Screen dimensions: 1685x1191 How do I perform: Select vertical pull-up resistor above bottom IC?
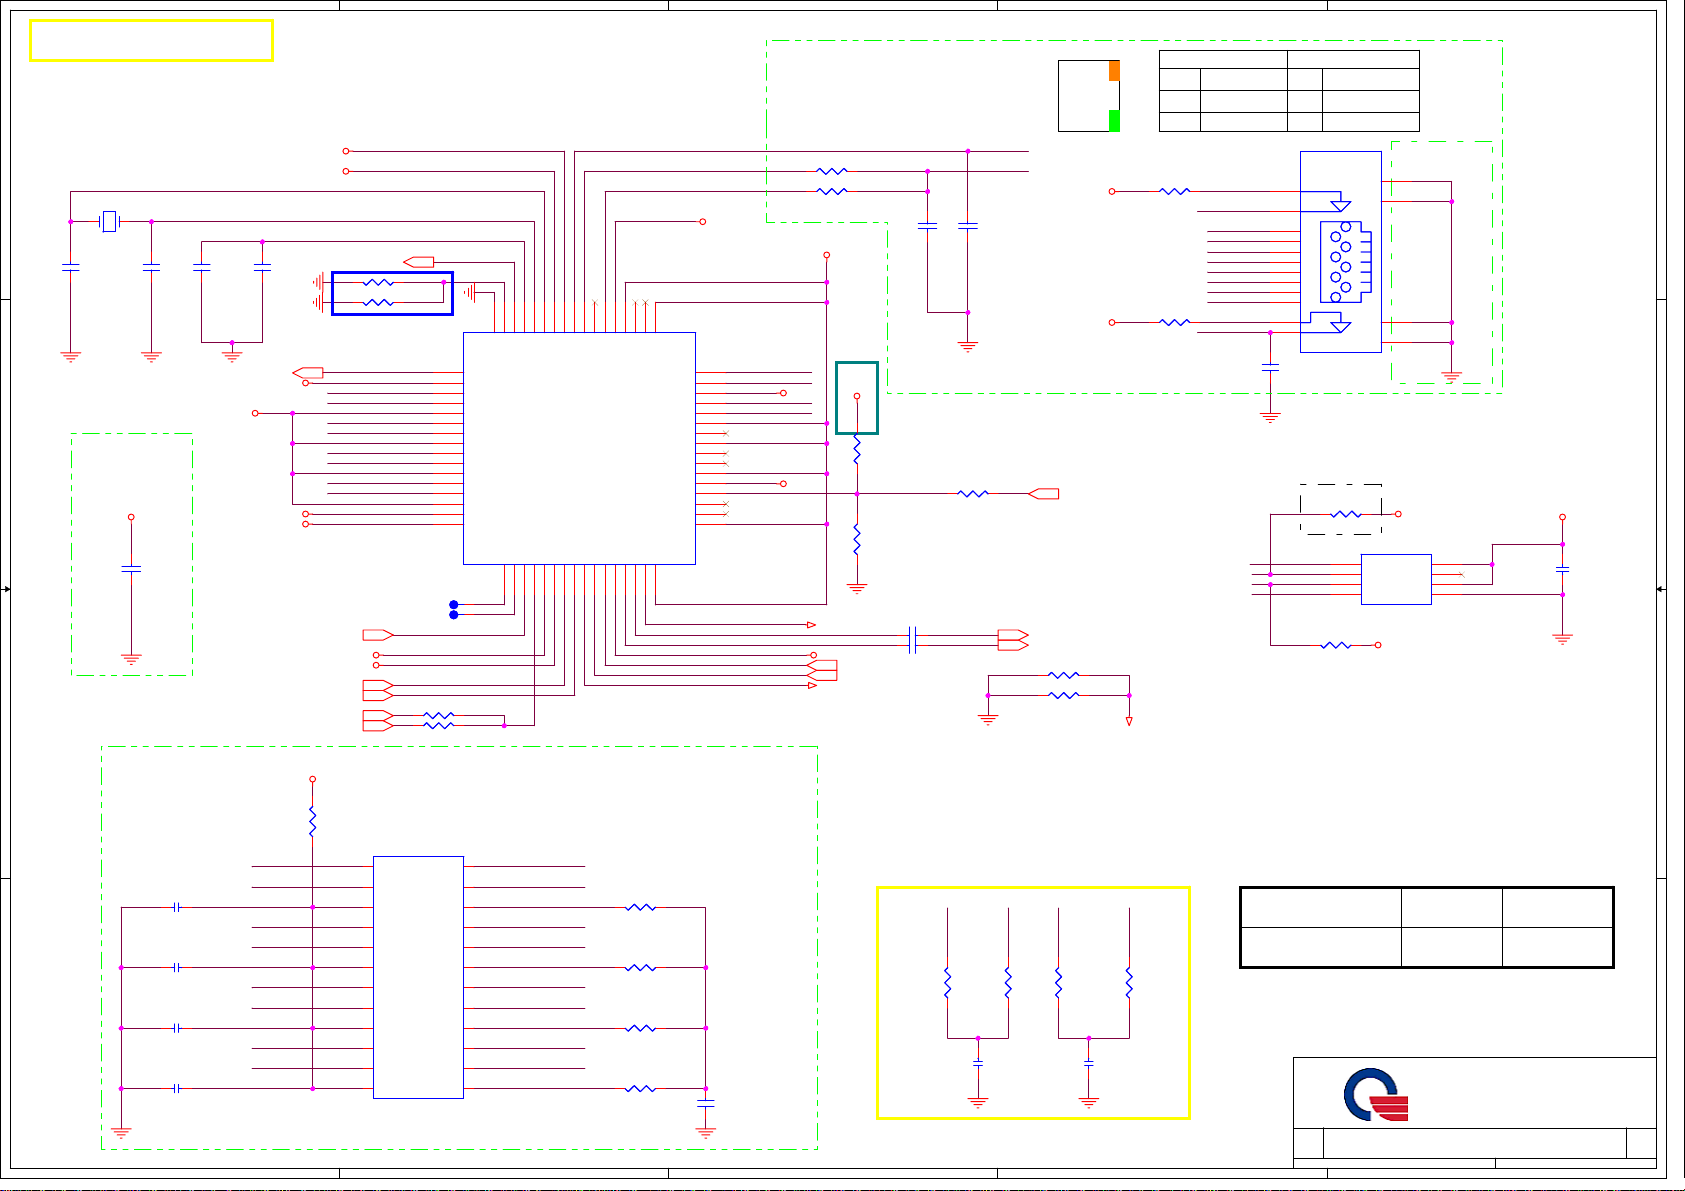(313, 822)
